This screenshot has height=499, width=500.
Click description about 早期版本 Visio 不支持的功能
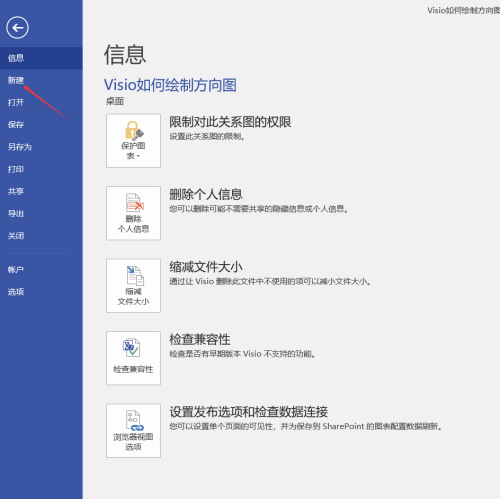242,354
